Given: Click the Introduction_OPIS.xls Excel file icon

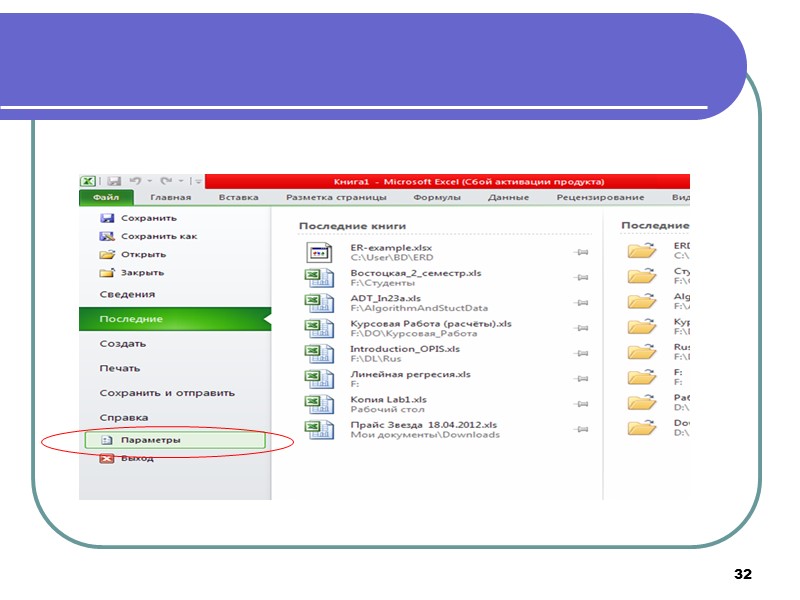Looking at the screenshot, I should 319,354.
